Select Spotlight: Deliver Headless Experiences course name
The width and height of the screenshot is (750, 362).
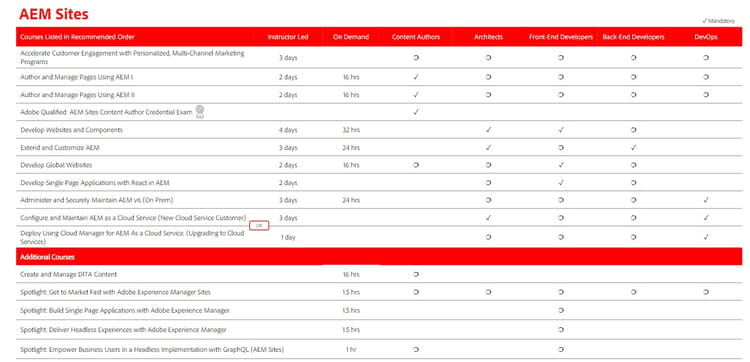tap(123, 329)
